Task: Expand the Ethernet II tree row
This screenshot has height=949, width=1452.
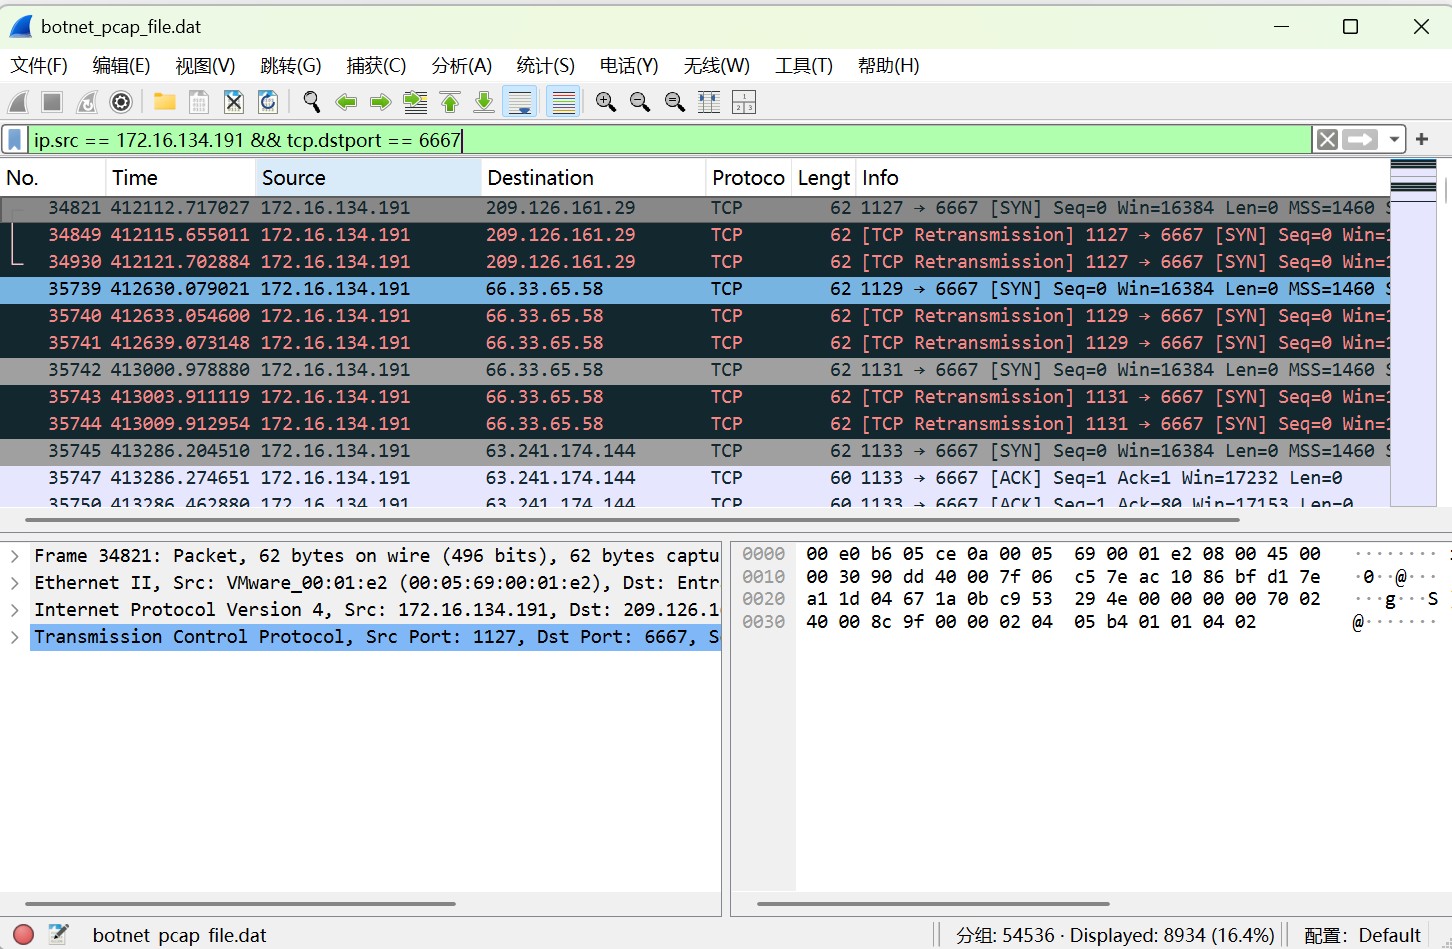Action: (15, 583)
